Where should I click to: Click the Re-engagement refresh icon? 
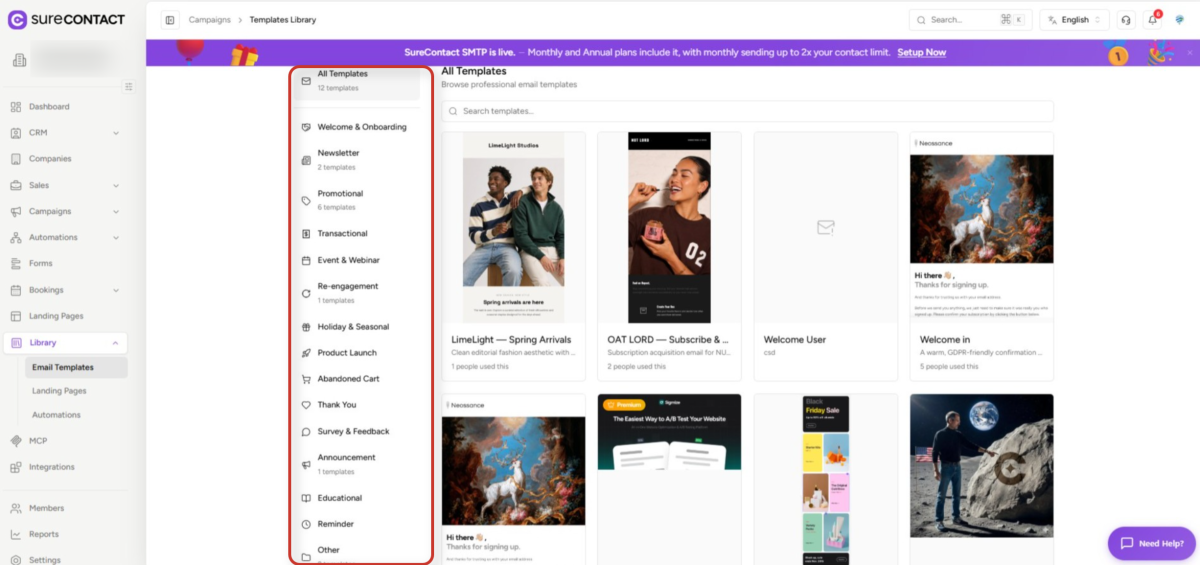point(306,293)
